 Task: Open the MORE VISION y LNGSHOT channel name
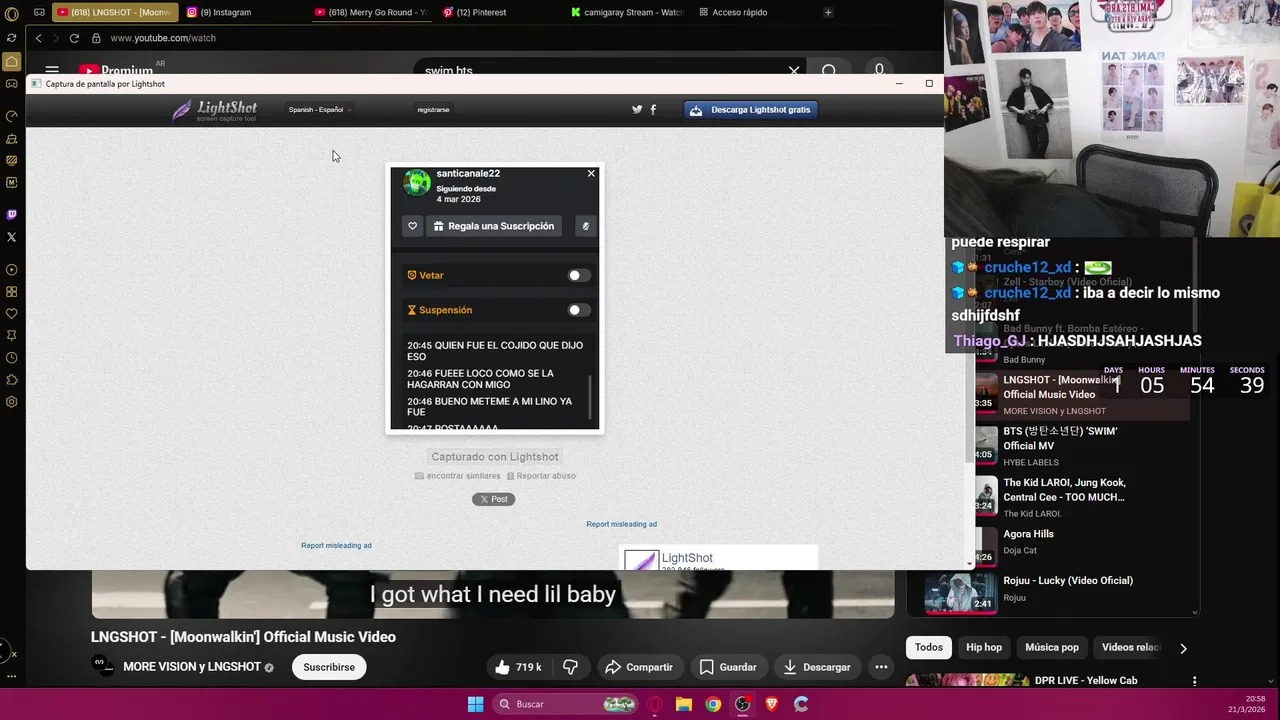[192, 667]
